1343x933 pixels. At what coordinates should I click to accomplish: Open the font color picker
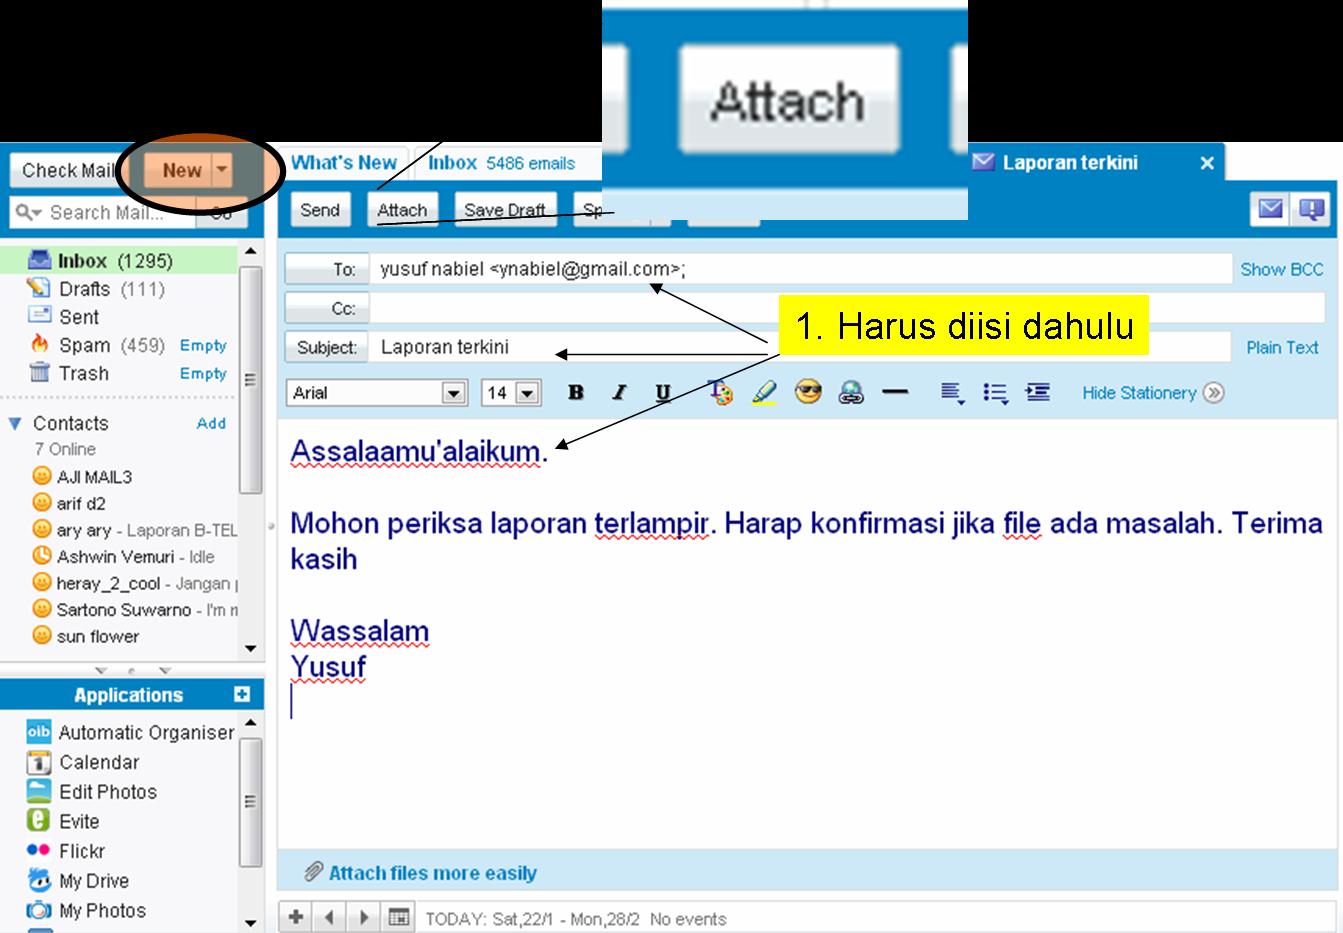click(x=720, y=392)
